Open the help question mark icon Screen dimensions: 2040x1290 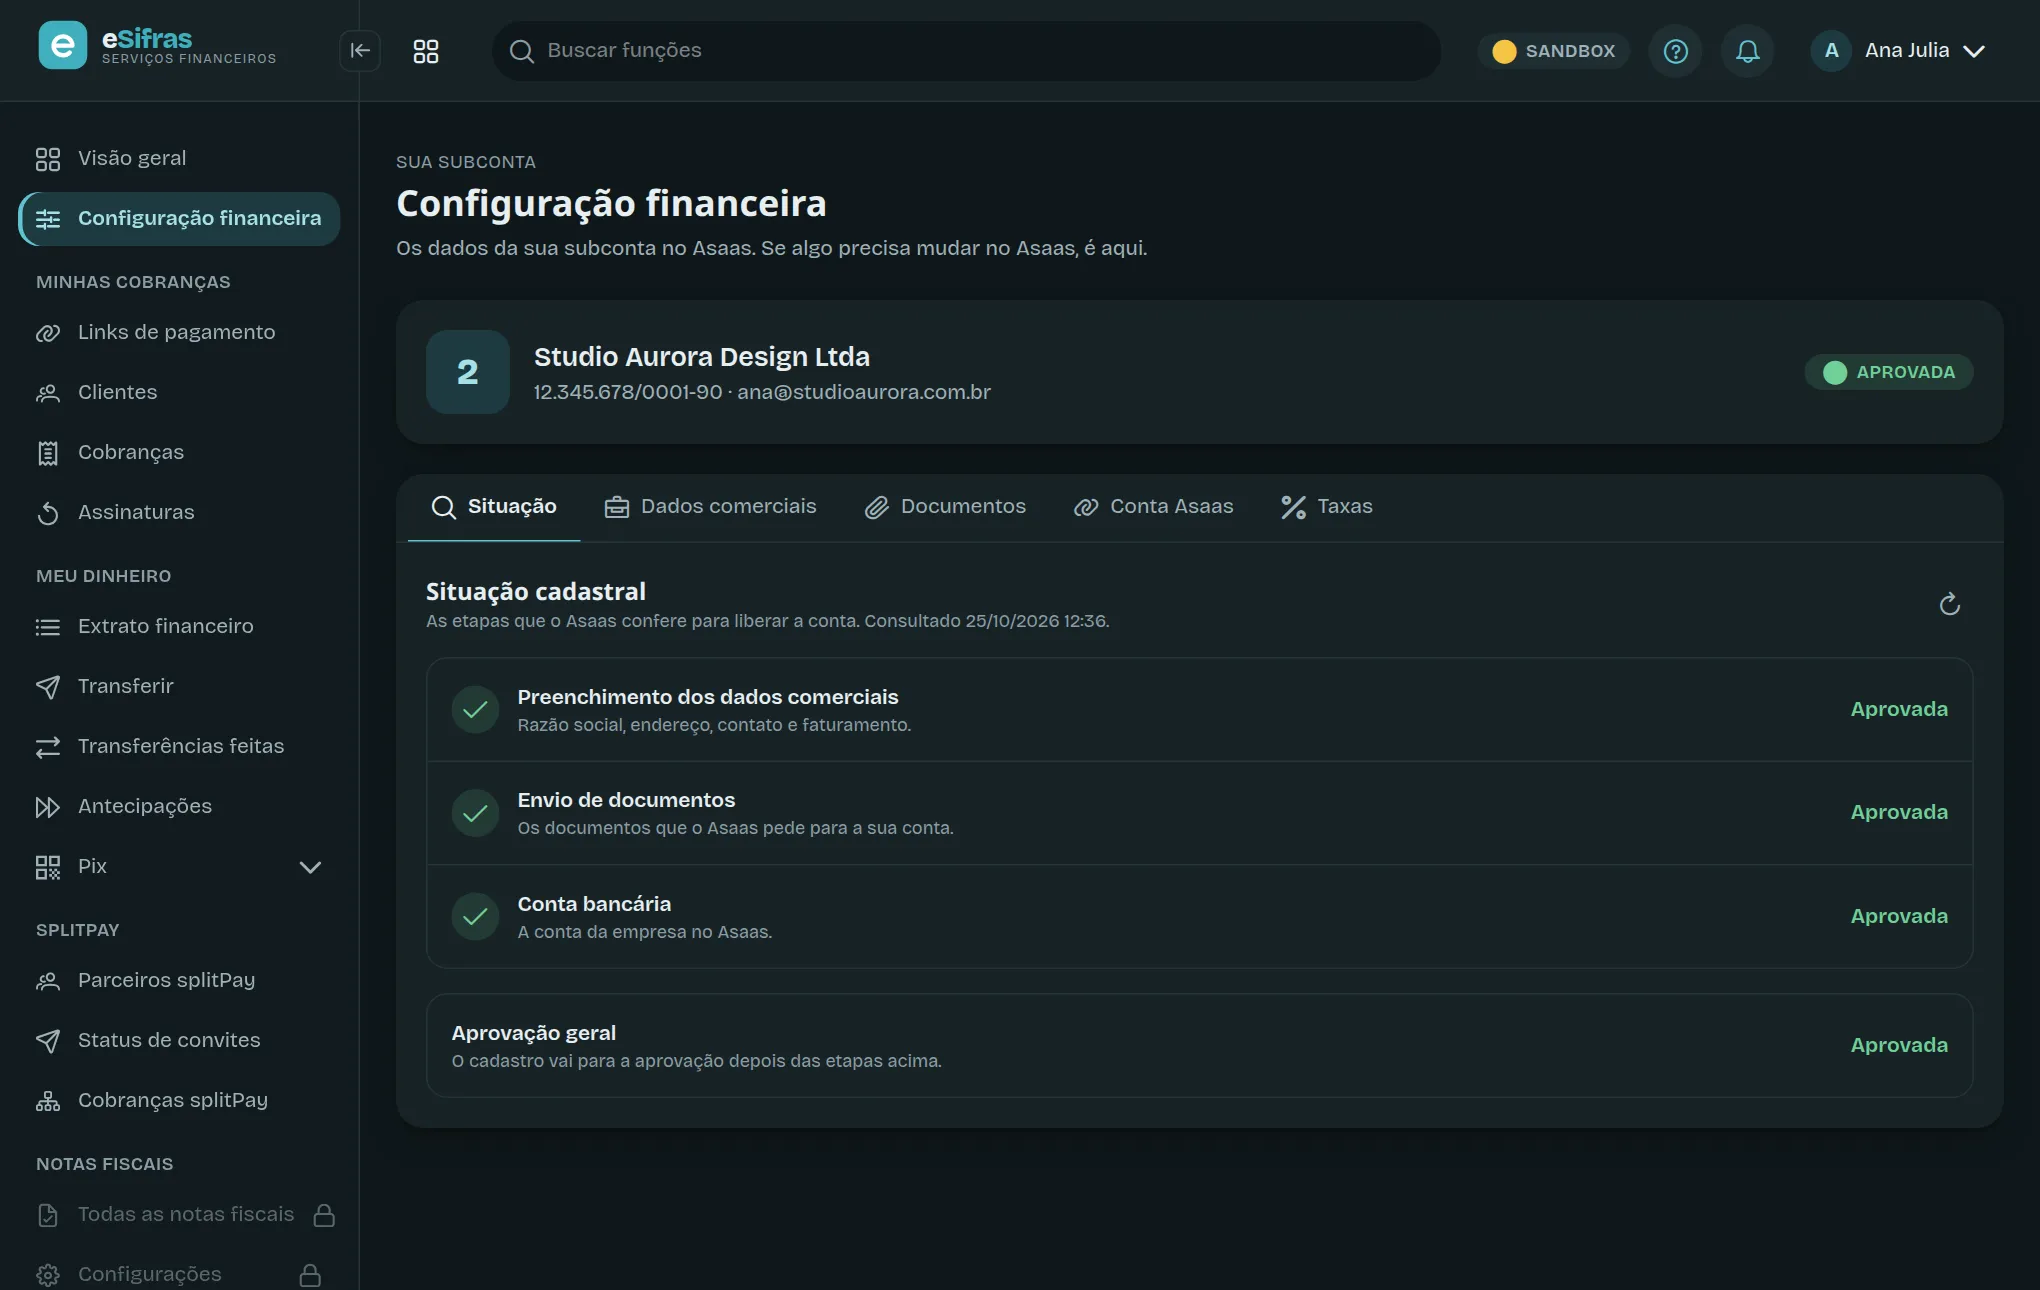[x=1676, y=51]
